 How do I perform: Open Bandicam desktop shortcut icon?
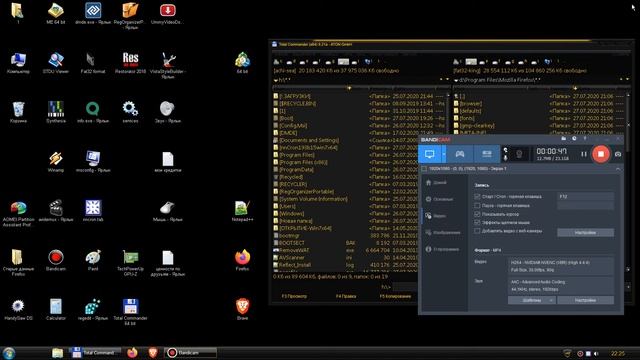pos(56,260)
